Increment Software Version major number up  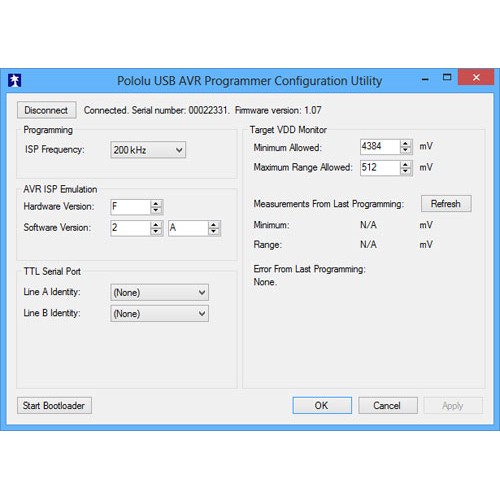click(156, 225)
